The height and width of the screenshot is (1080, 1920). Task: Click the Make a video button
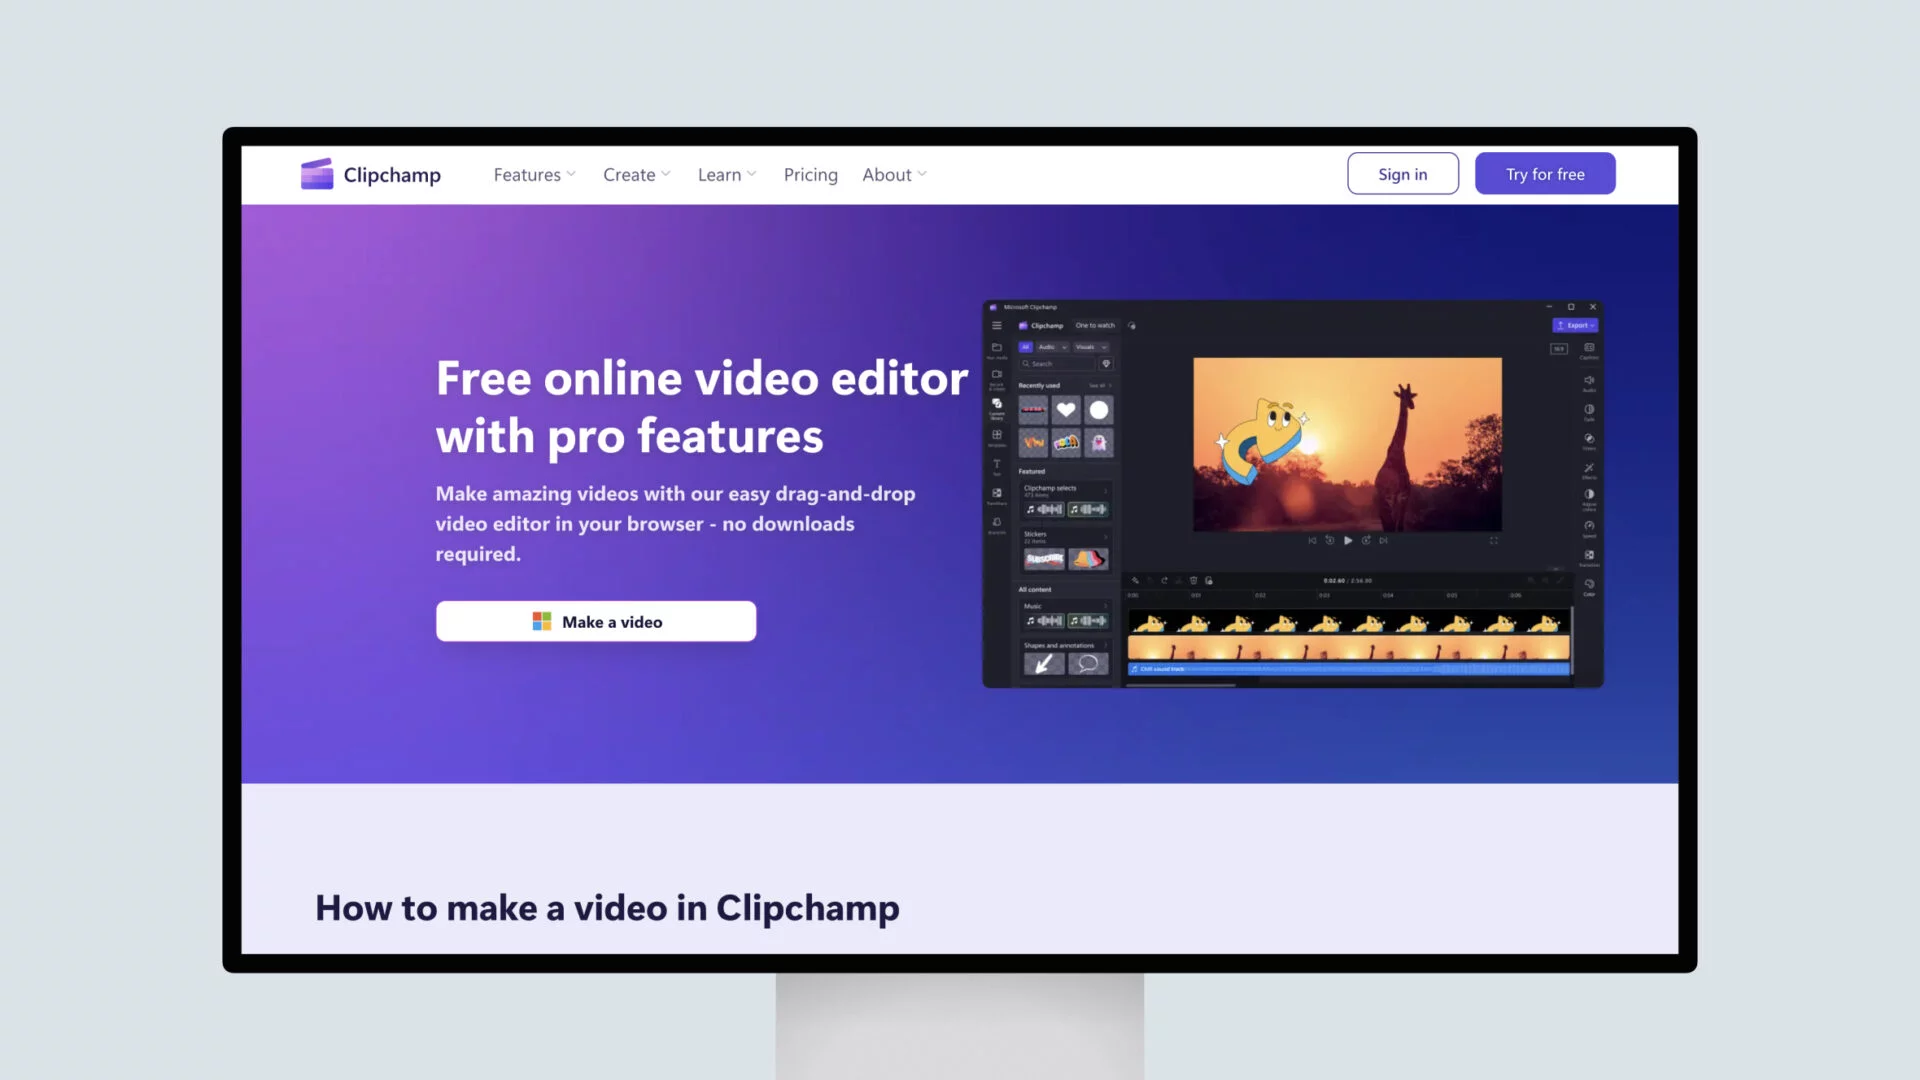click(x=596, y=620)
